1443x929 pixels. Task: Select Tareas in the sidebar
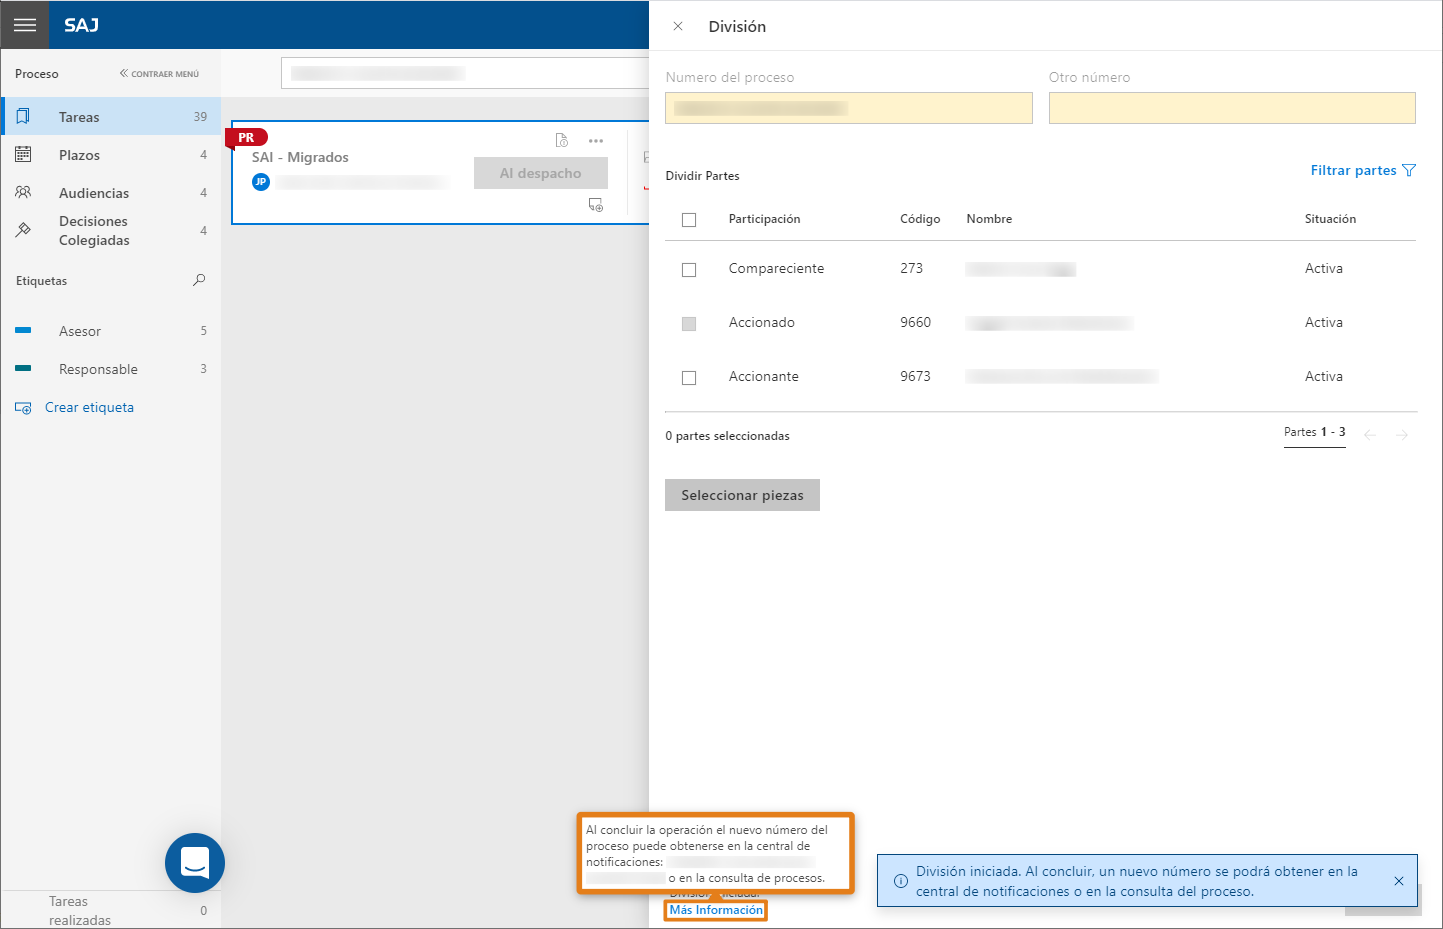[111, 117]
